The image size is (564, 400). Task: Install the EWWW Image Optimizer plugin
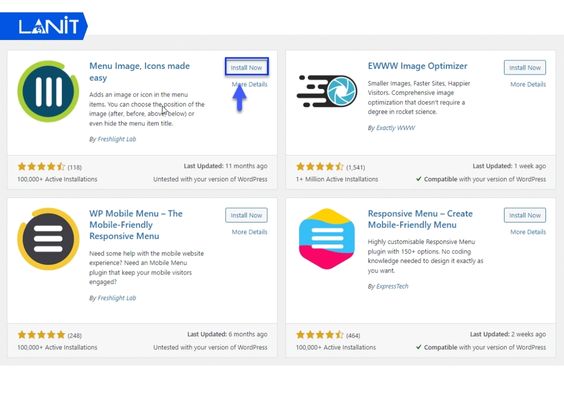point(525,67)
